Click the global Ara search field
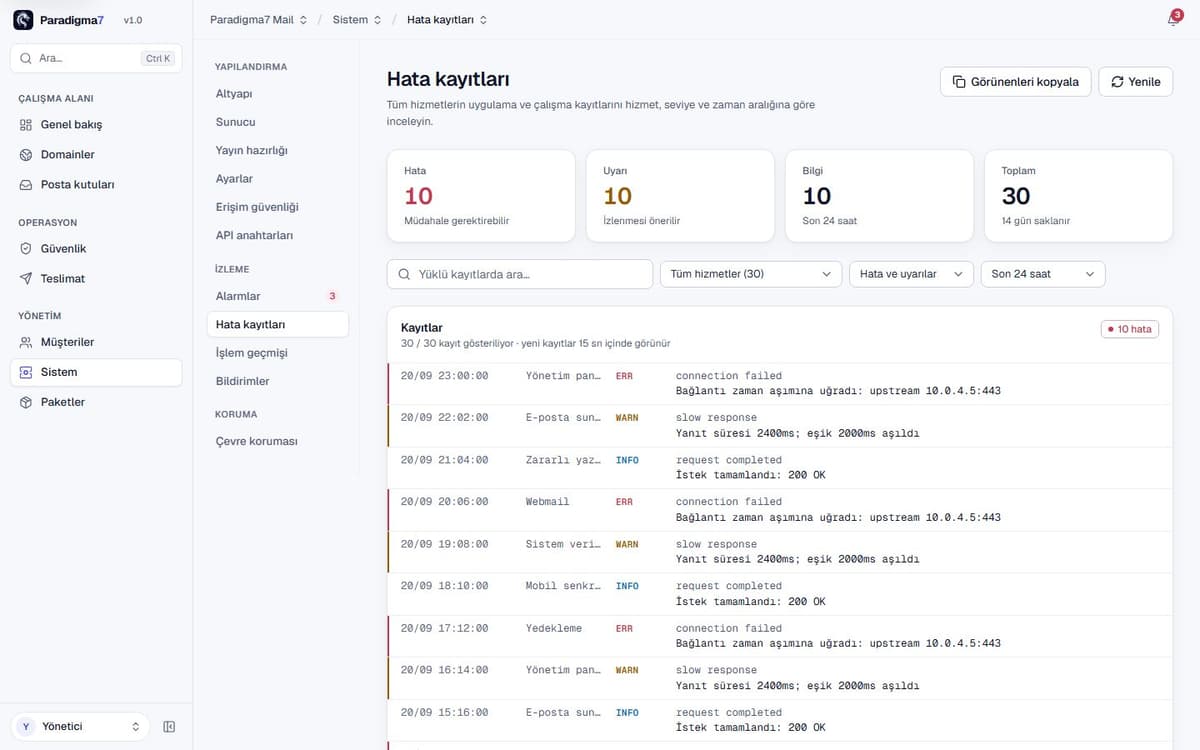This screenshot has height=750, width=1200. point(96,58)
